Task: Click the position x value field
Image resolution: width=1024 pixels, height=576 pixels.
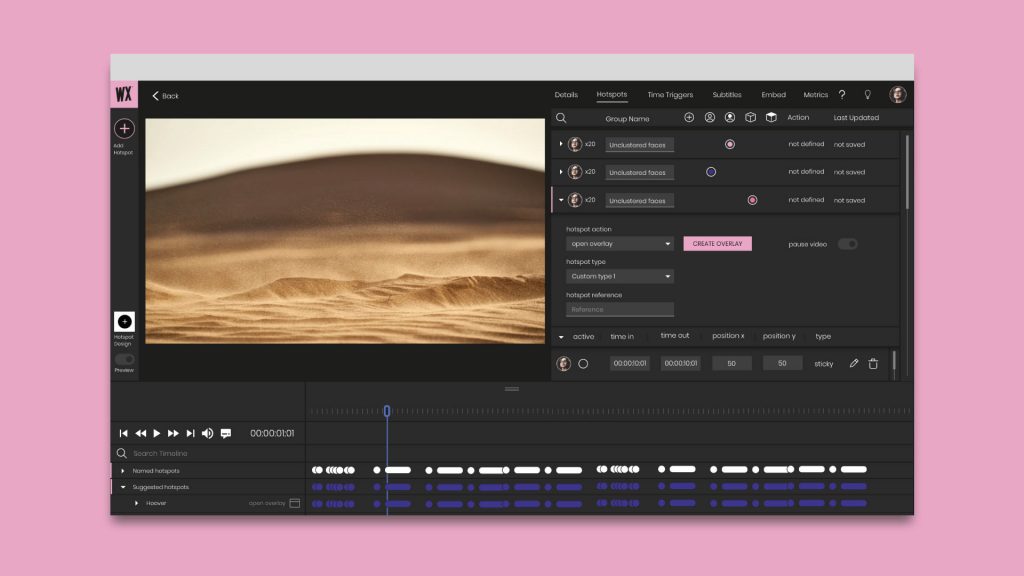Action: pos(731,363)
